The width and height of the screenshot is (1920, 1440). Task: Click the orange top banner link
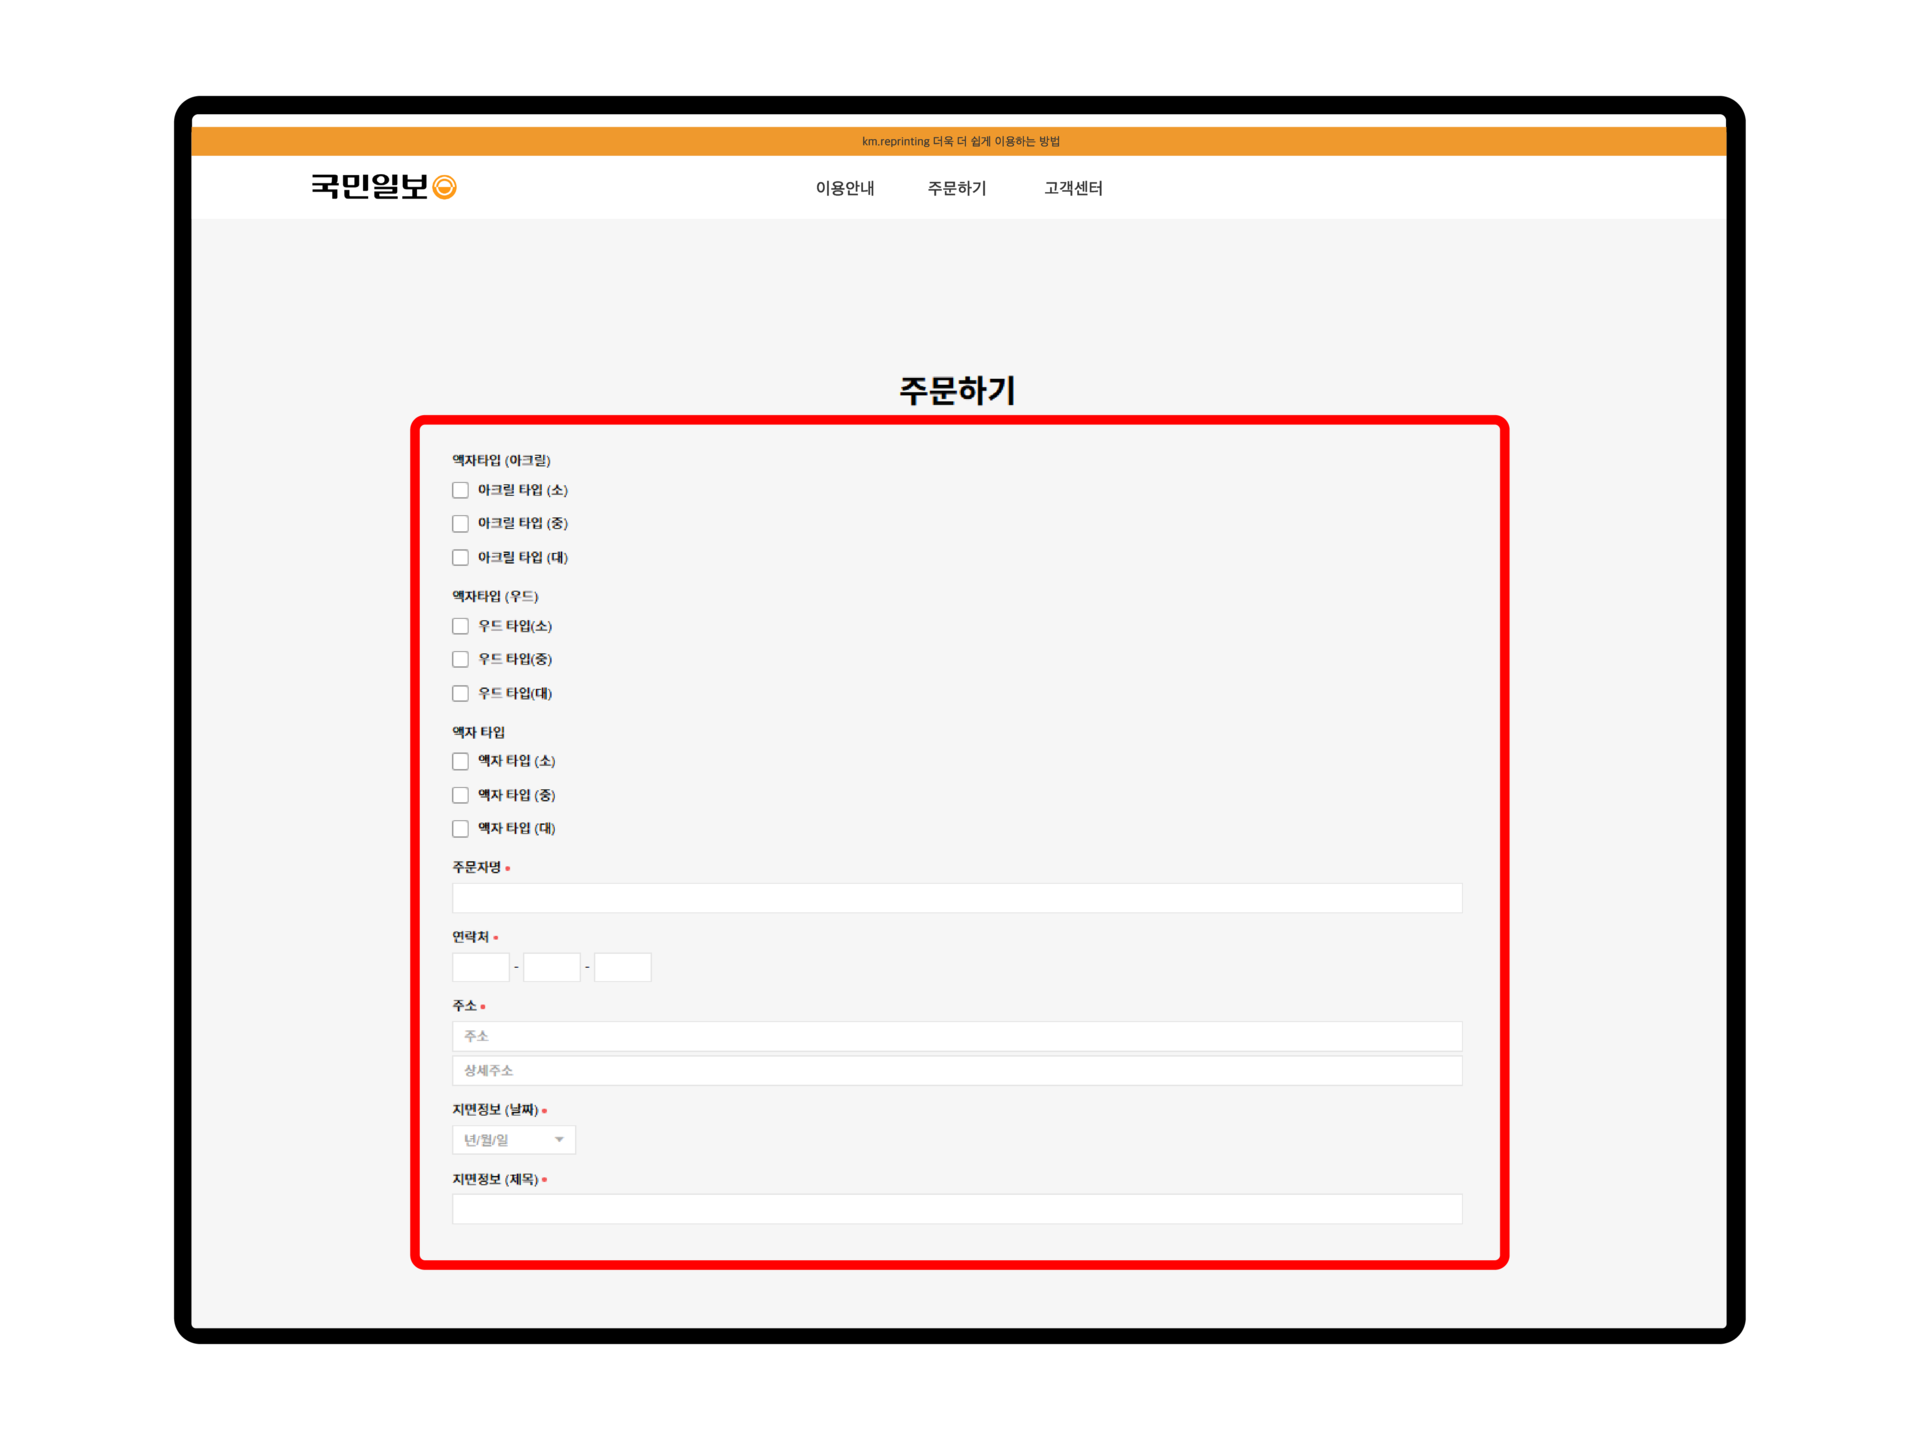click(x=960, y=141)
